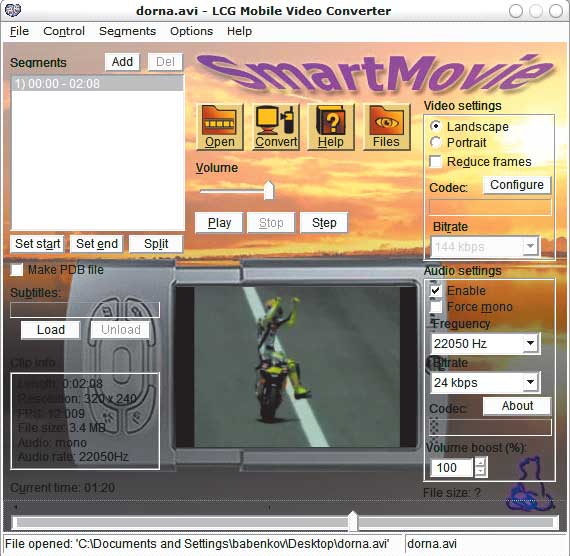
Task: Click 'Audio rate: 22050Hz' clip info
Action: point(73,457)
